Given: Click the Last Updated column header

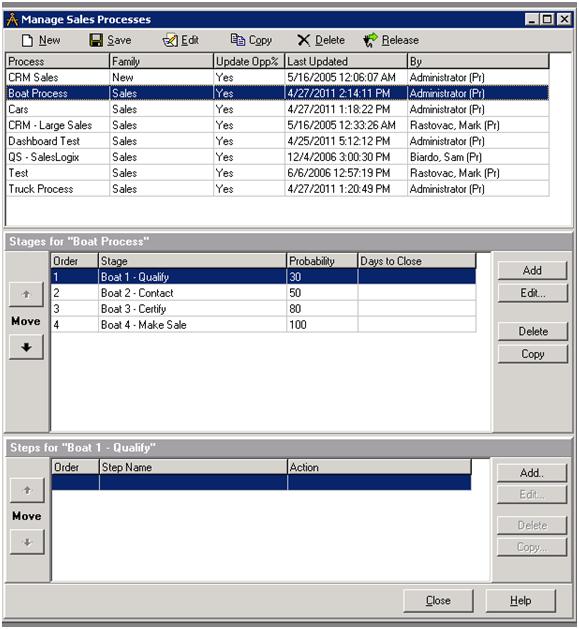Looking at the screenshot, I should [x=346, y=61].
